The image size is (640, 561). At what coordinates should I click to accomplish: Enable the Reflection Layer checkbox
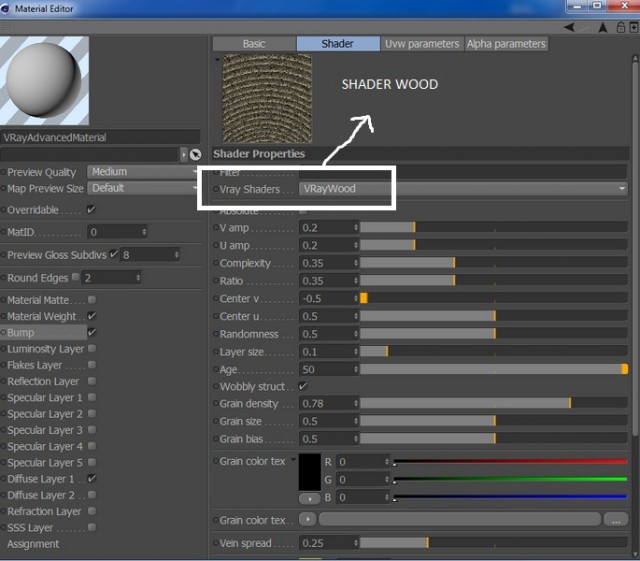pos(92,381)
